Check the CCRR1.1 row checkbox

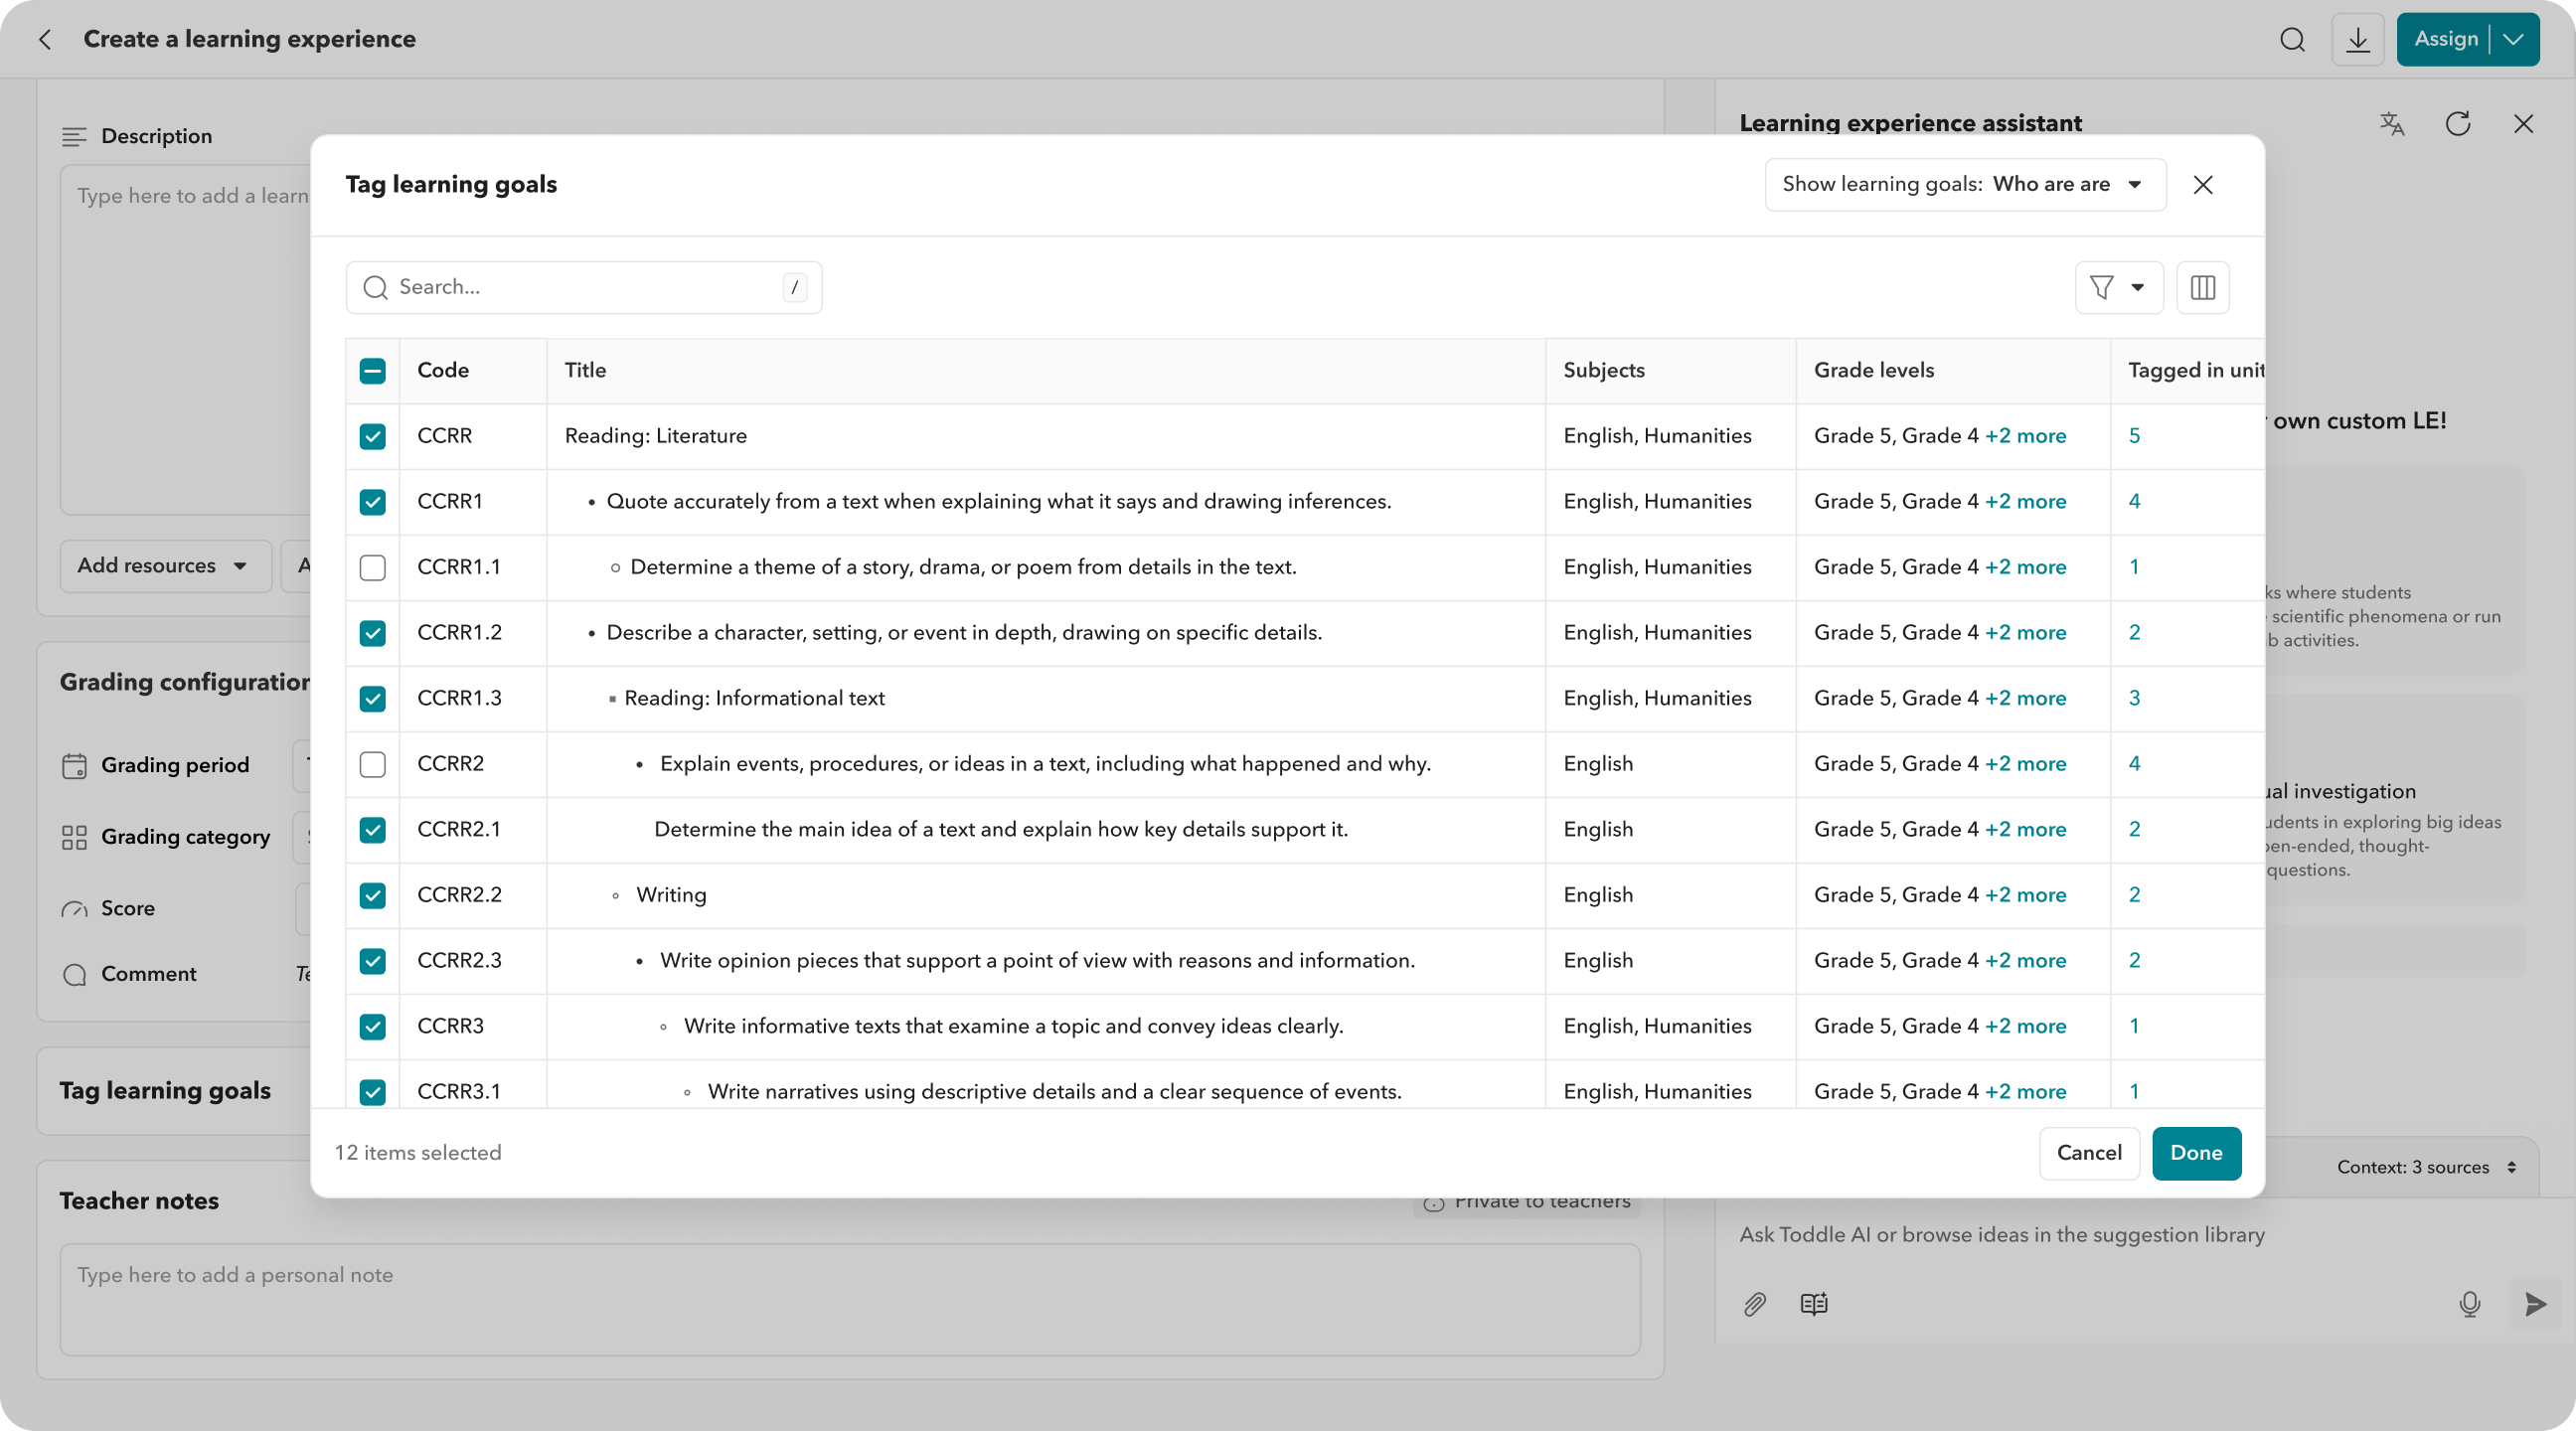click(x=372, y=567)
